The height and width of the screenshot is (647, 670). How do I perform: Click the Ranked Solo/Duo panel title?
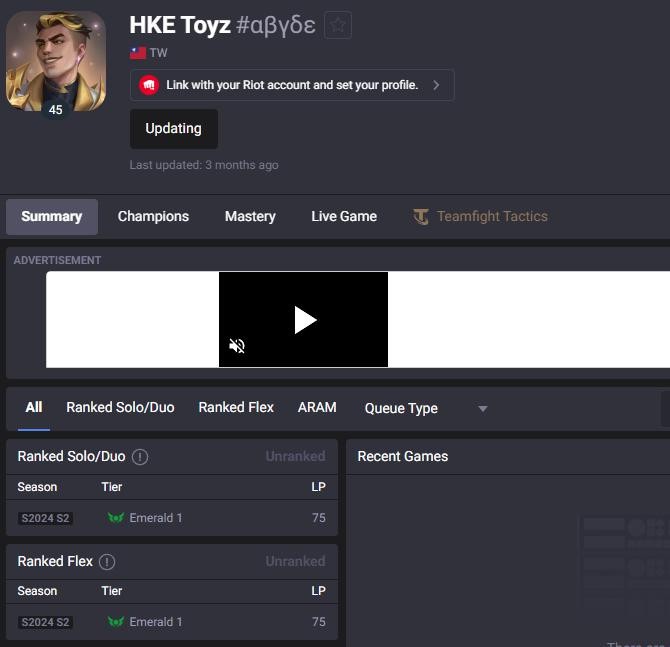click(x=71, y=456)
